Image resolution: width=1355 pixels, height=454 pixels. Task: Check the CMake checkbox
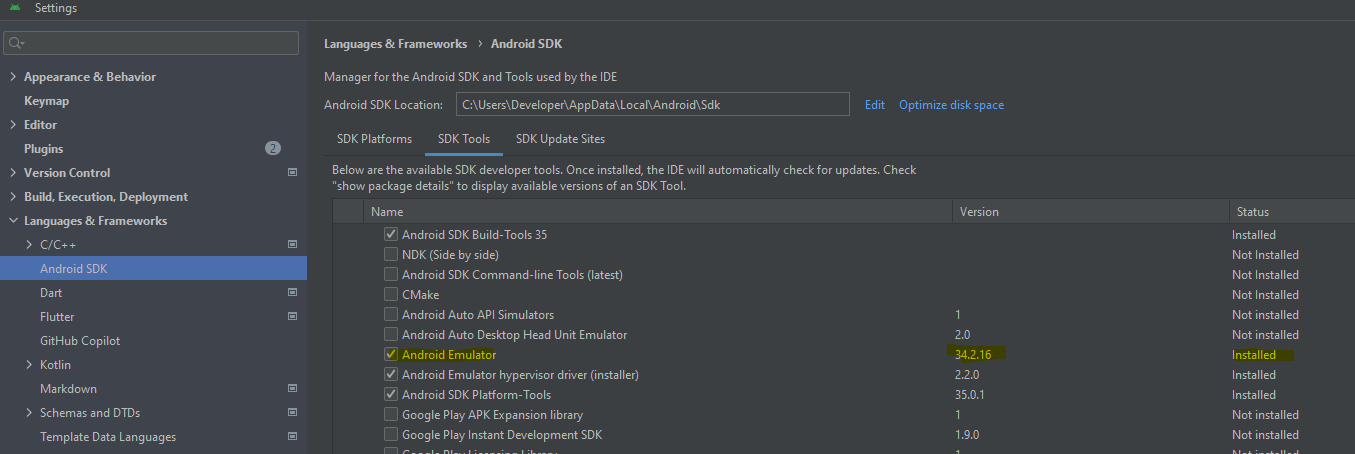tap(391, 295)
